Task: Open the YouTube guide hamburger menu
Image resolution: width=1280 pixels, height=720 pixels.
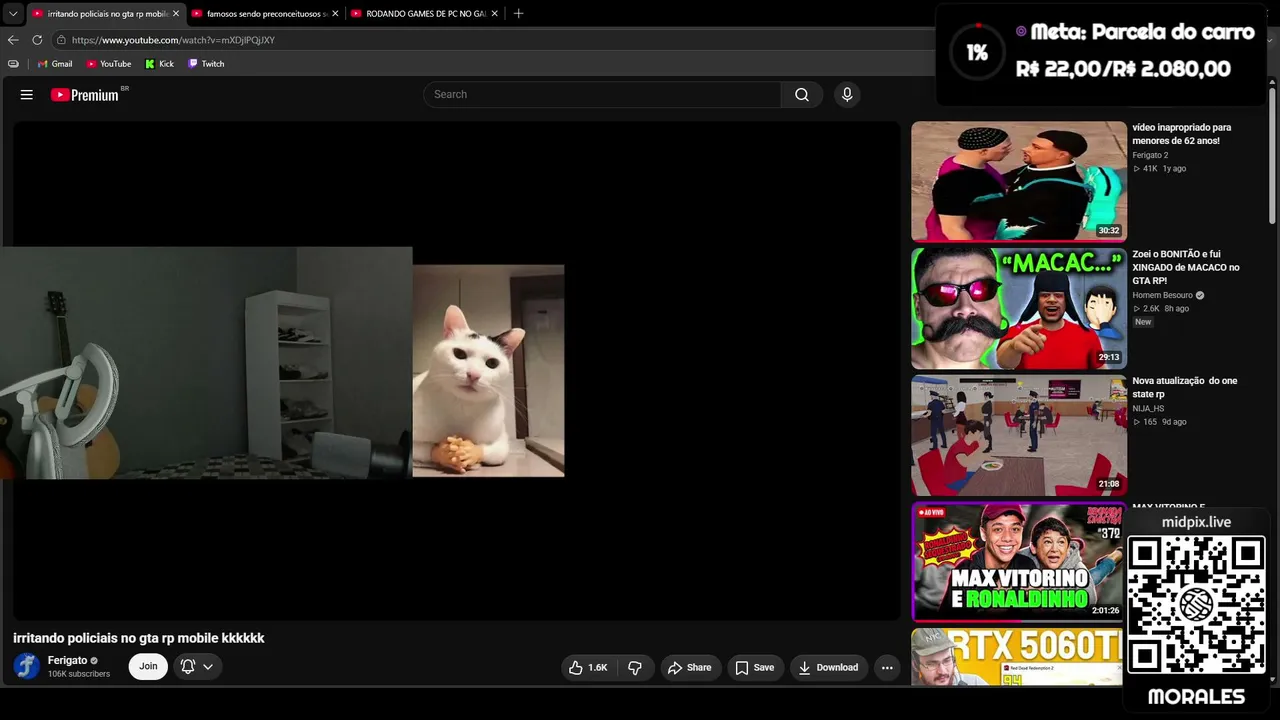Action: (x=27, y=95)
